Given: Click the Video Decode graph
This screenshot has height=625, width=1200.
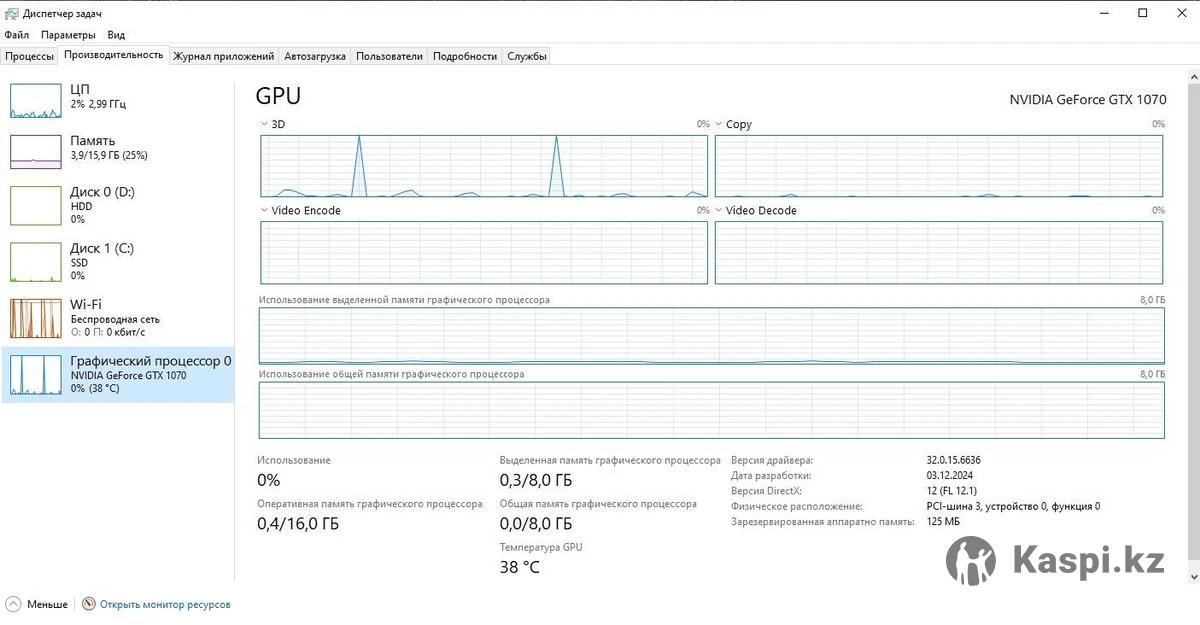Looking at the screenshot, I should click(x=939, y=252).
